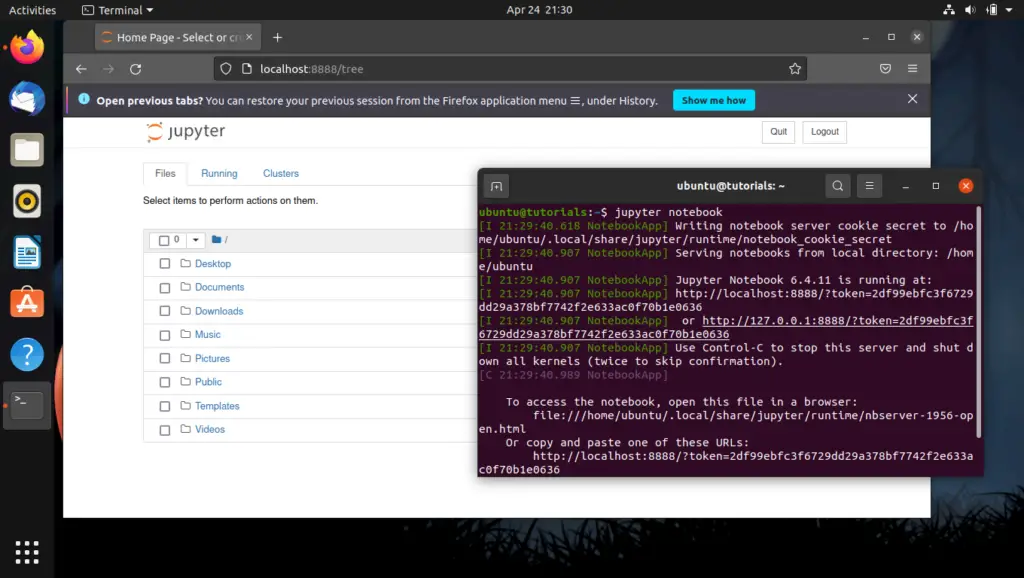
Task: Open Show Applications grid in dock
Action: tap(27, 552)
